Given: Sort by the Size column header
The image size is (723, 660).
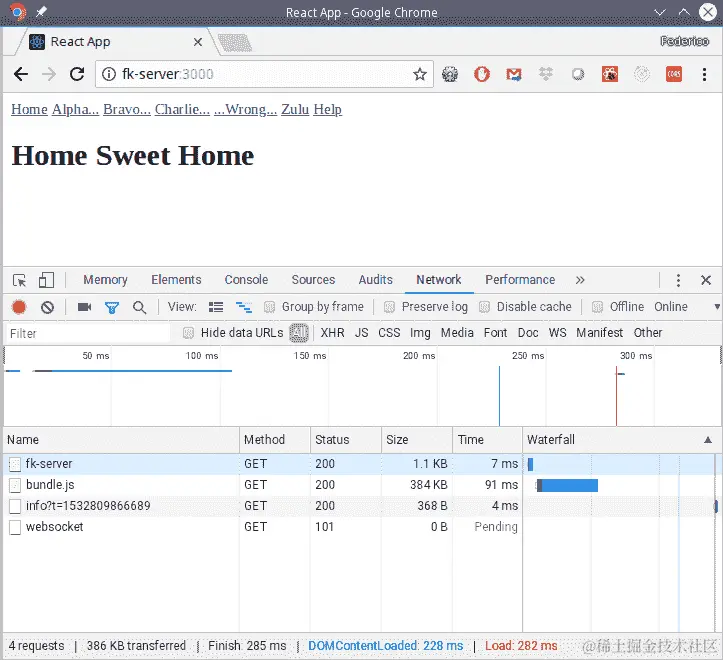Looking at the screenshot, I should (417, 440).
